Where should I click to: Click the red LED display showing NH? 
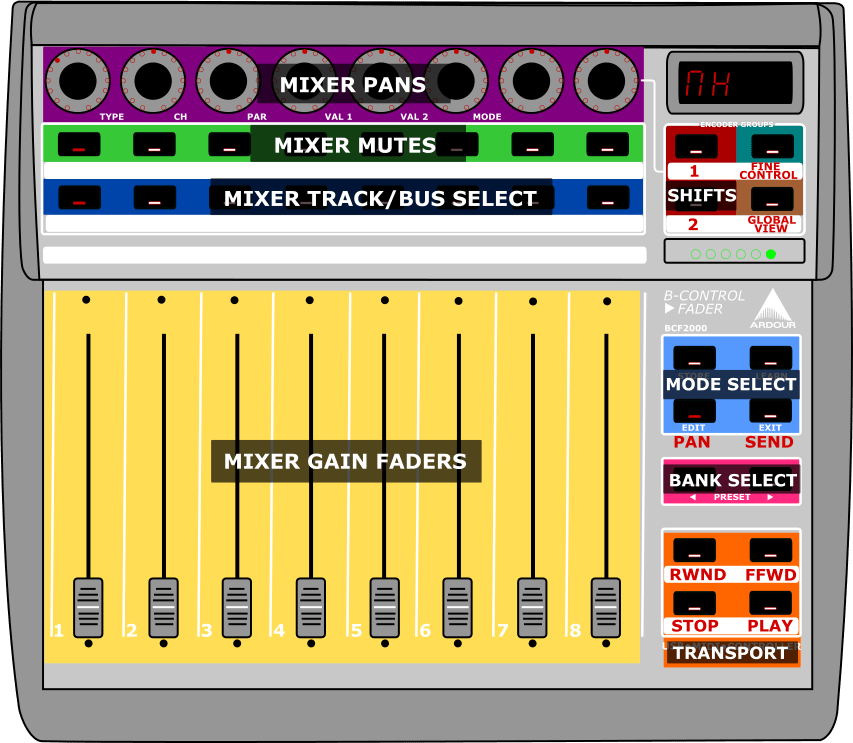(x=735, y=83)
